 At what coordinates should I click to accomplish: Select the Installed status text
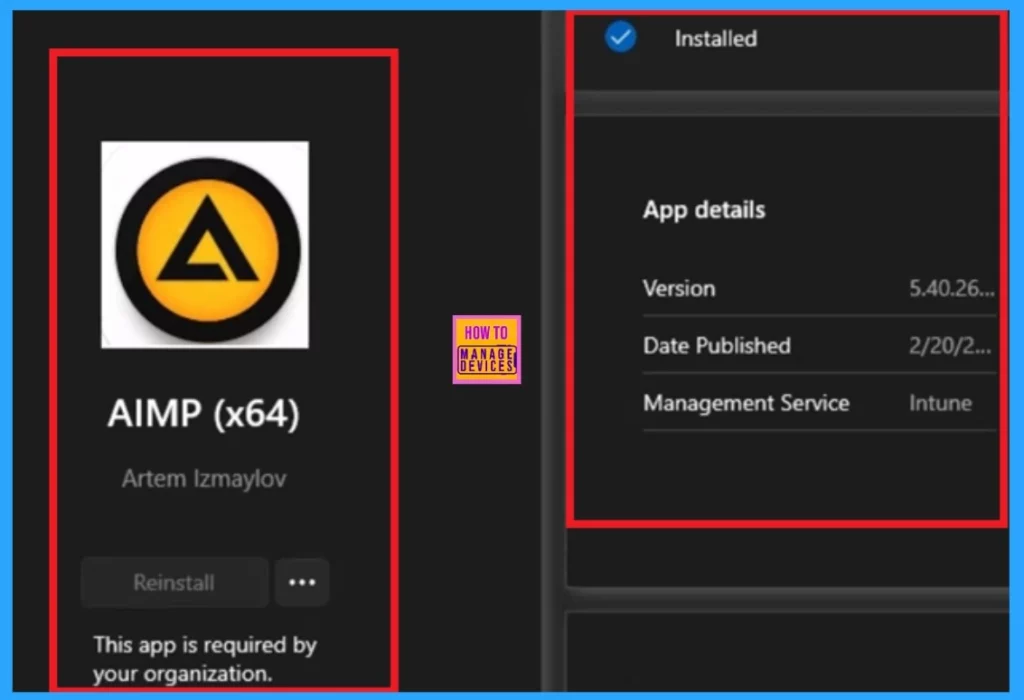(x=716, y=39)
